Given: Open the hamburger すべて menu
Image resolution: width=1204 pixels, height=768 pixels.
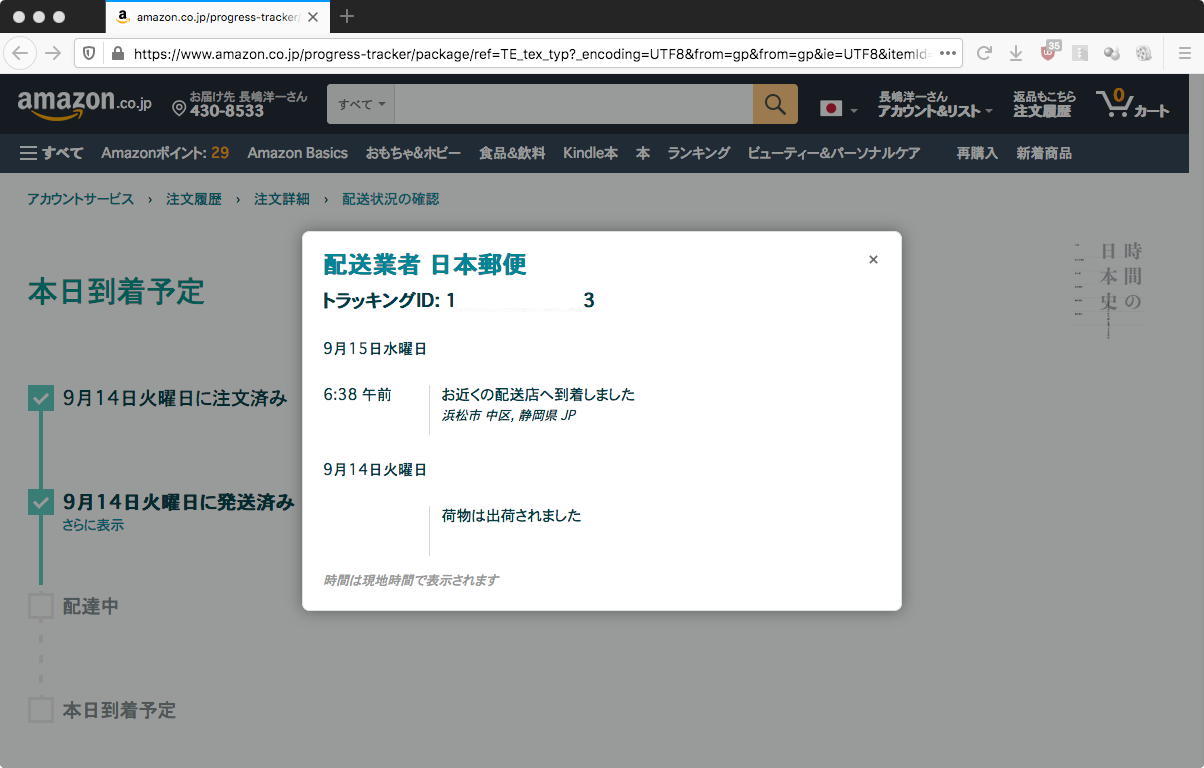Looking at the screenshot, I should pyautogui.click(x=52, y=153).
